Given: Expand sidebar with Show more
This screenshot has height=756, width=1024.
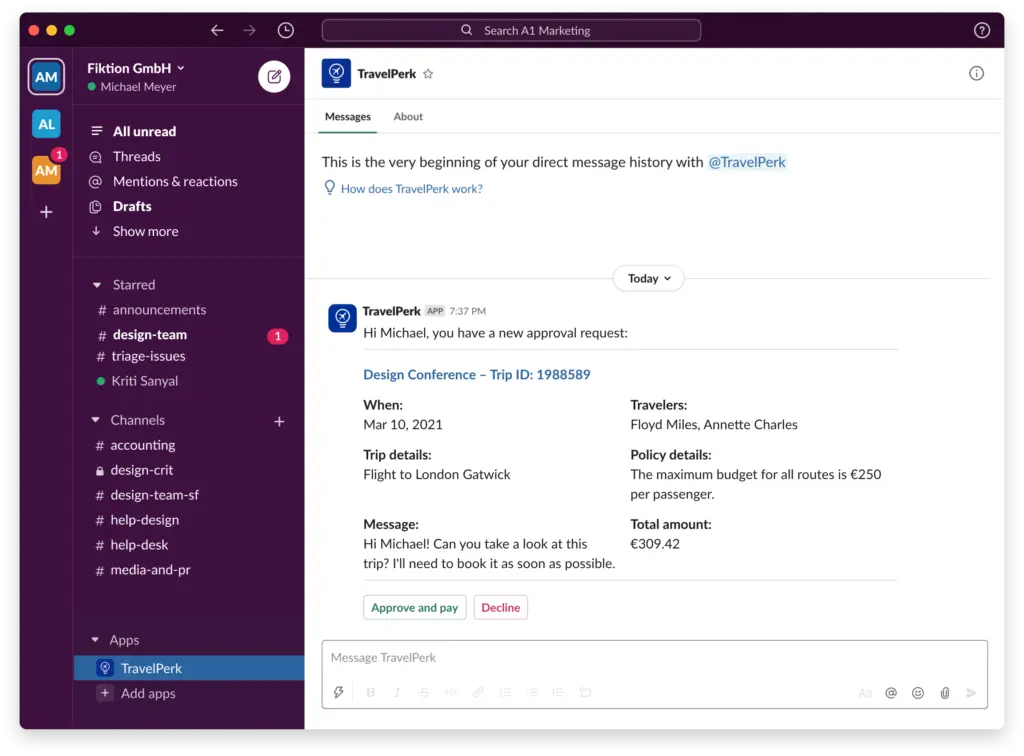Looking at the screenshot, I should (145, 231).
